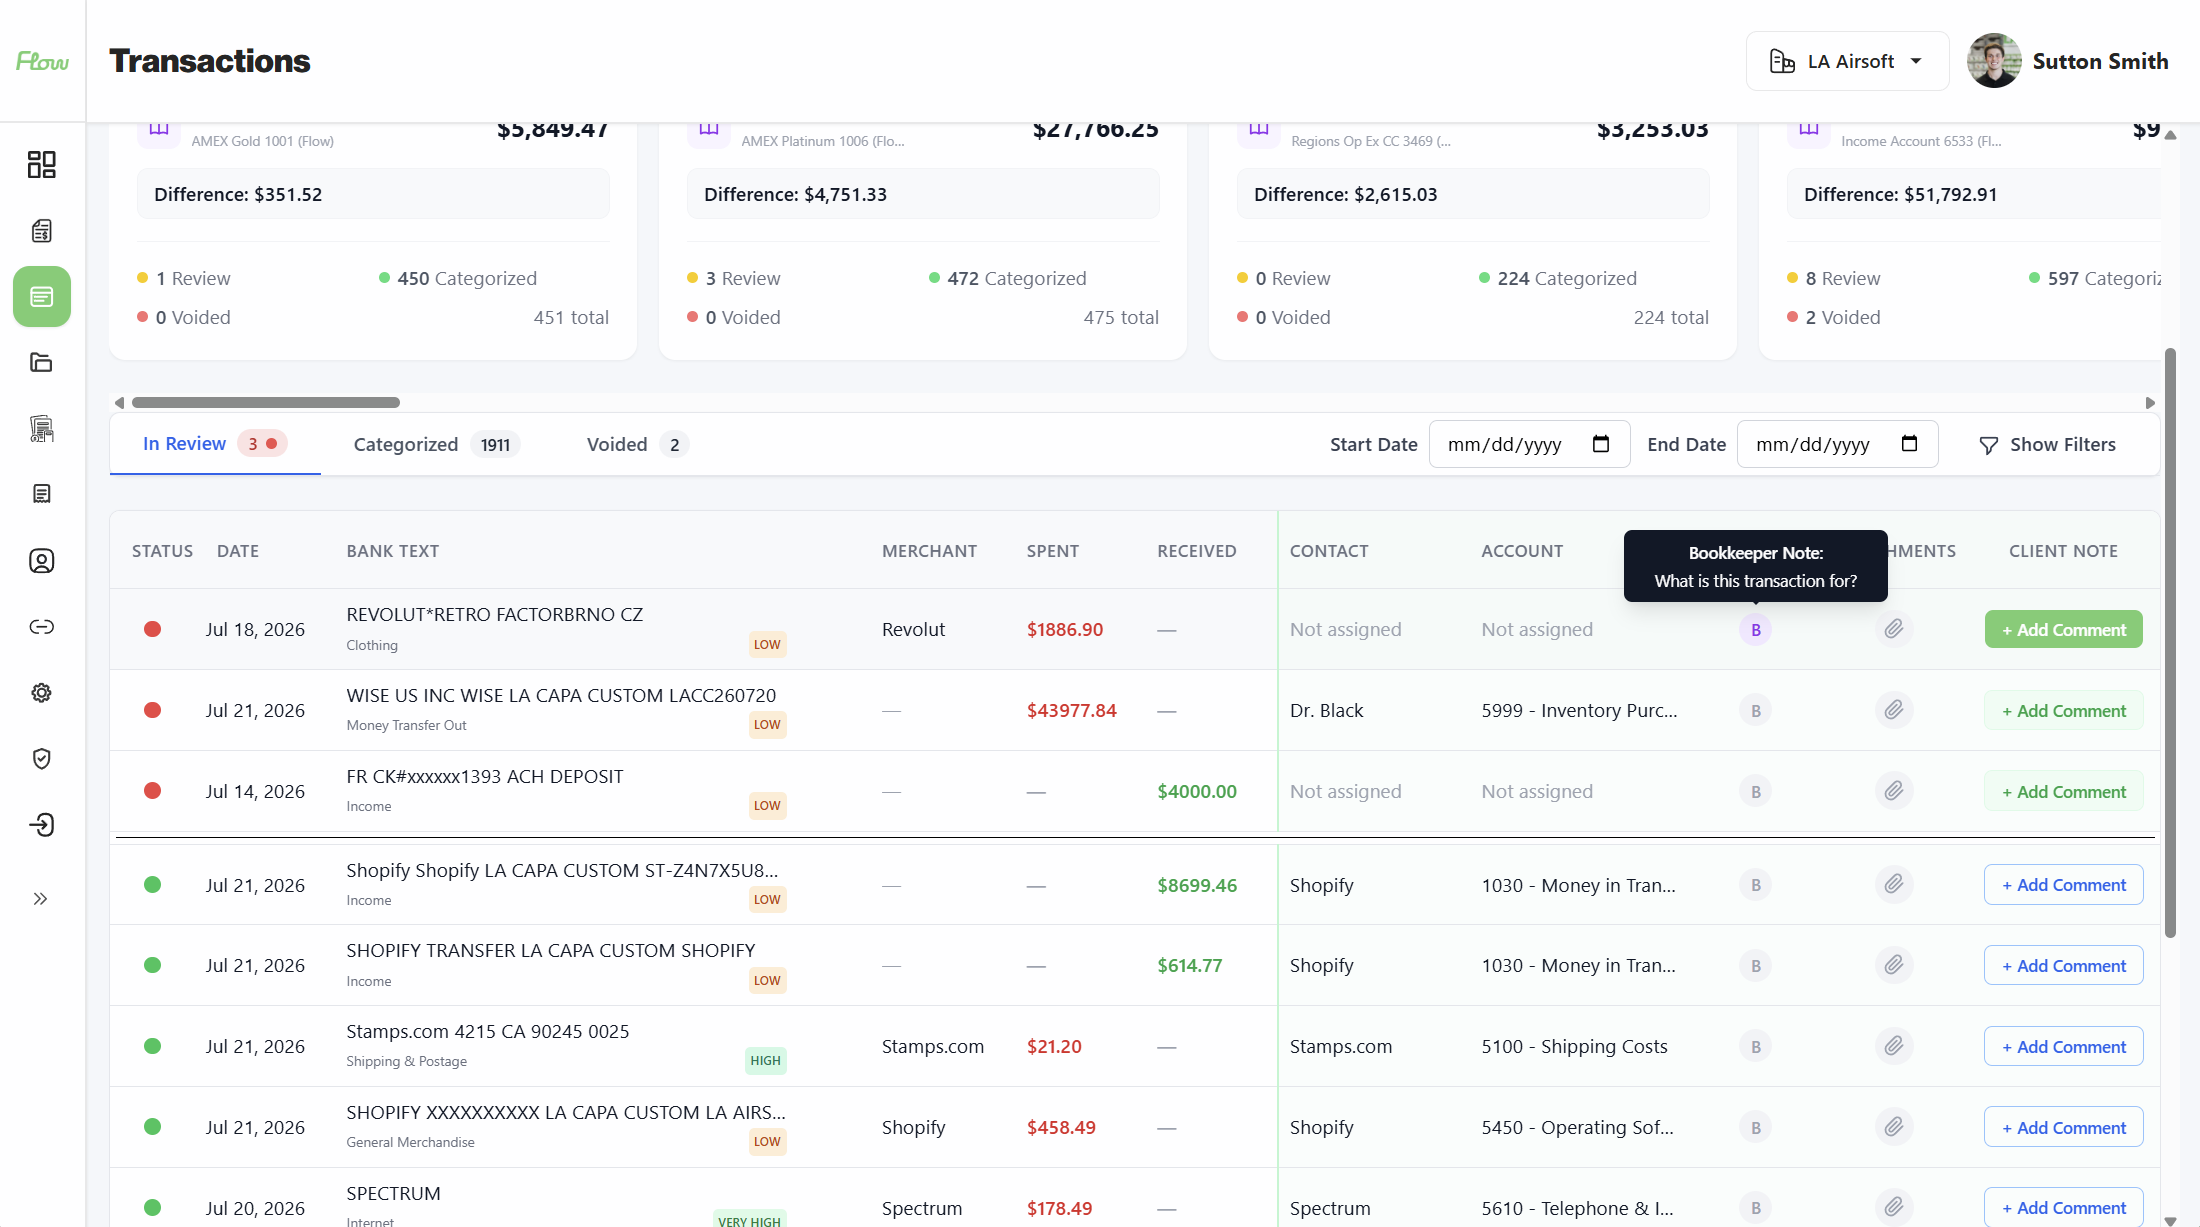Open the receipts stack icon in sidebar
The width and height of the screenshot is (2200, 1227).
pyautogui.click(x=41, y=429)
